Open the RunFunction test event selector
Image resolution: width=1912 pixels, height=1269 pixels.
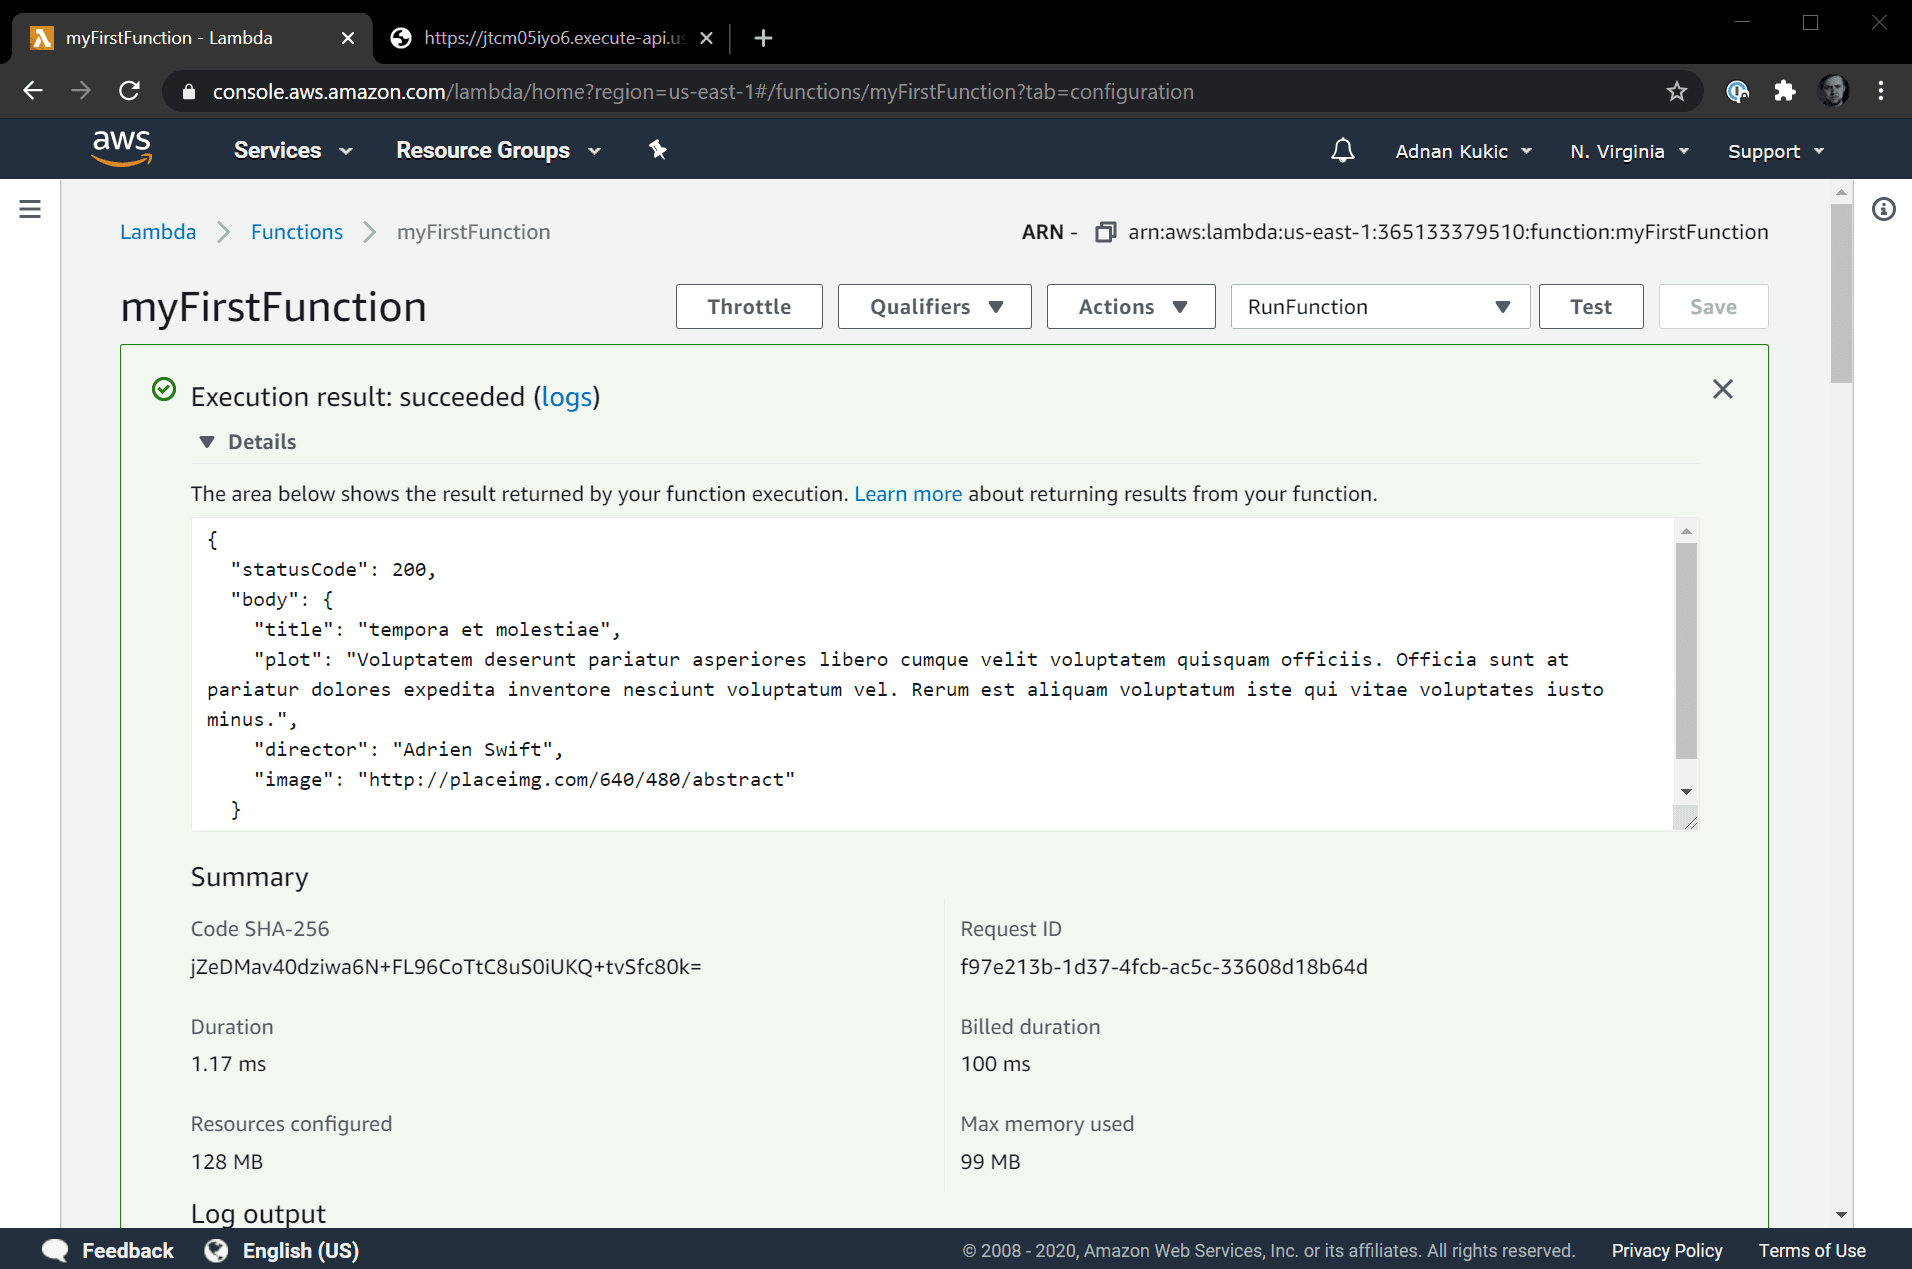tap(1379, 307)
